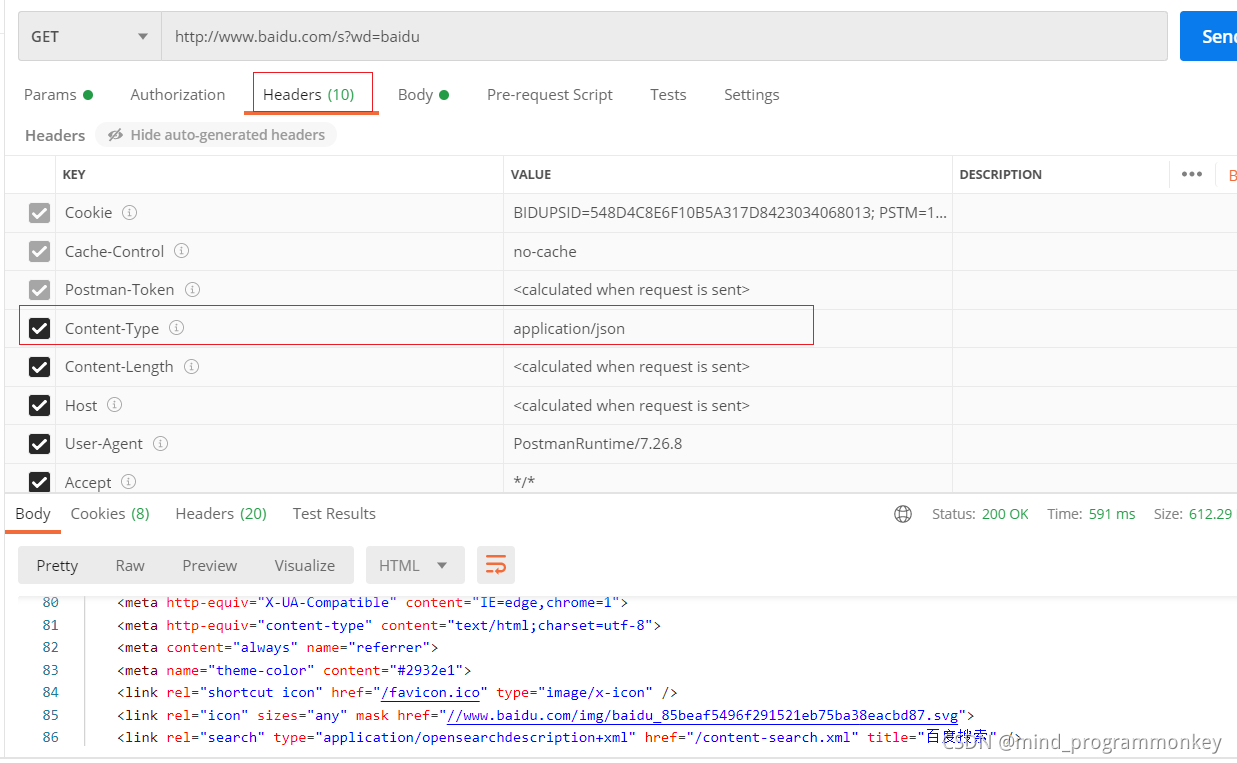Click the 591 ms response time
The width and height of the screenshot is (1237, 763).
point(1112,514)
